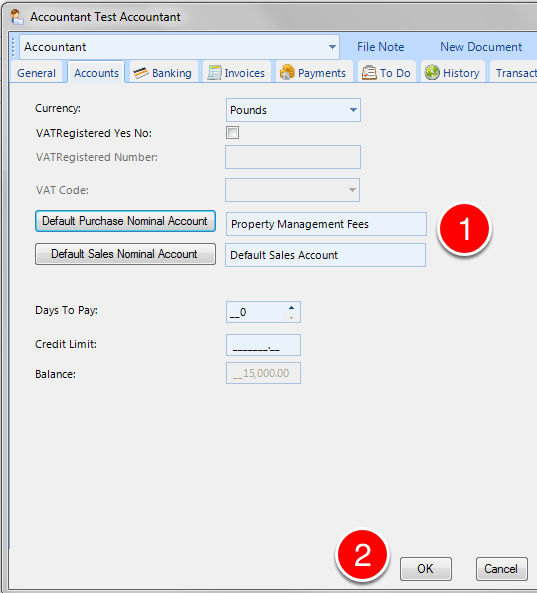Click Default Sales Nominal Account button
Image resolution: width=537 pixels, height=593 pixels.
point(125,254)
